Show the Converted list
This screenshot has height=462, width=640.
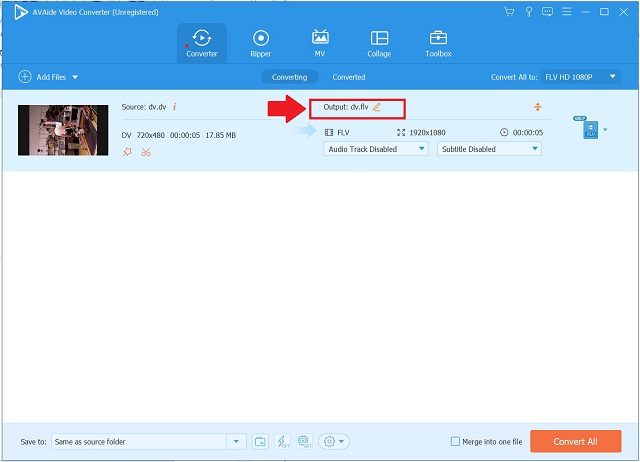[349, 77]
